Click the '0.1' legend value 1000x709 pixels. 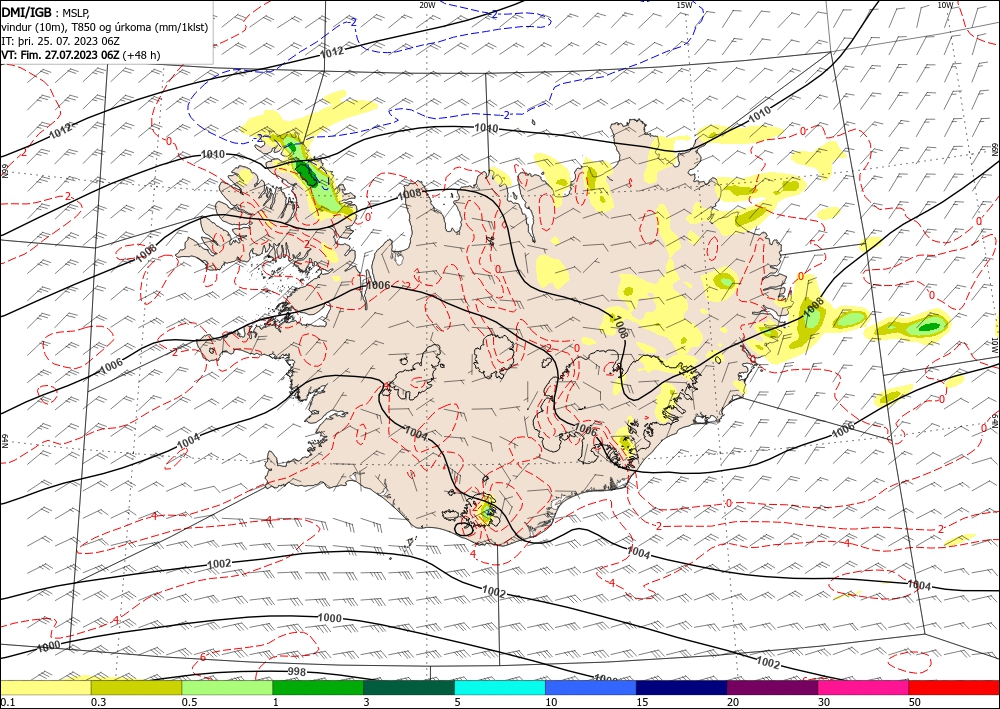(x=7, y=702)
